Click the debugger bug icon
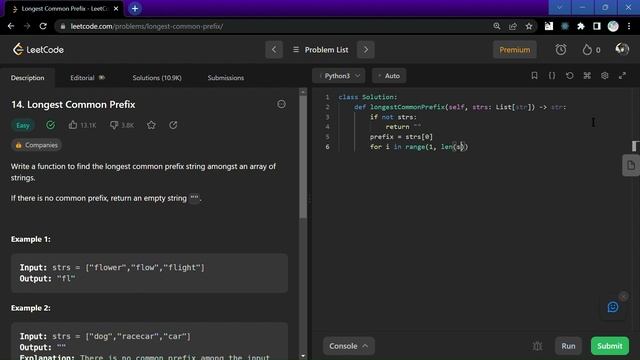Image resolution: width=640 pixels, height=360 pixels. pos(537,346)
